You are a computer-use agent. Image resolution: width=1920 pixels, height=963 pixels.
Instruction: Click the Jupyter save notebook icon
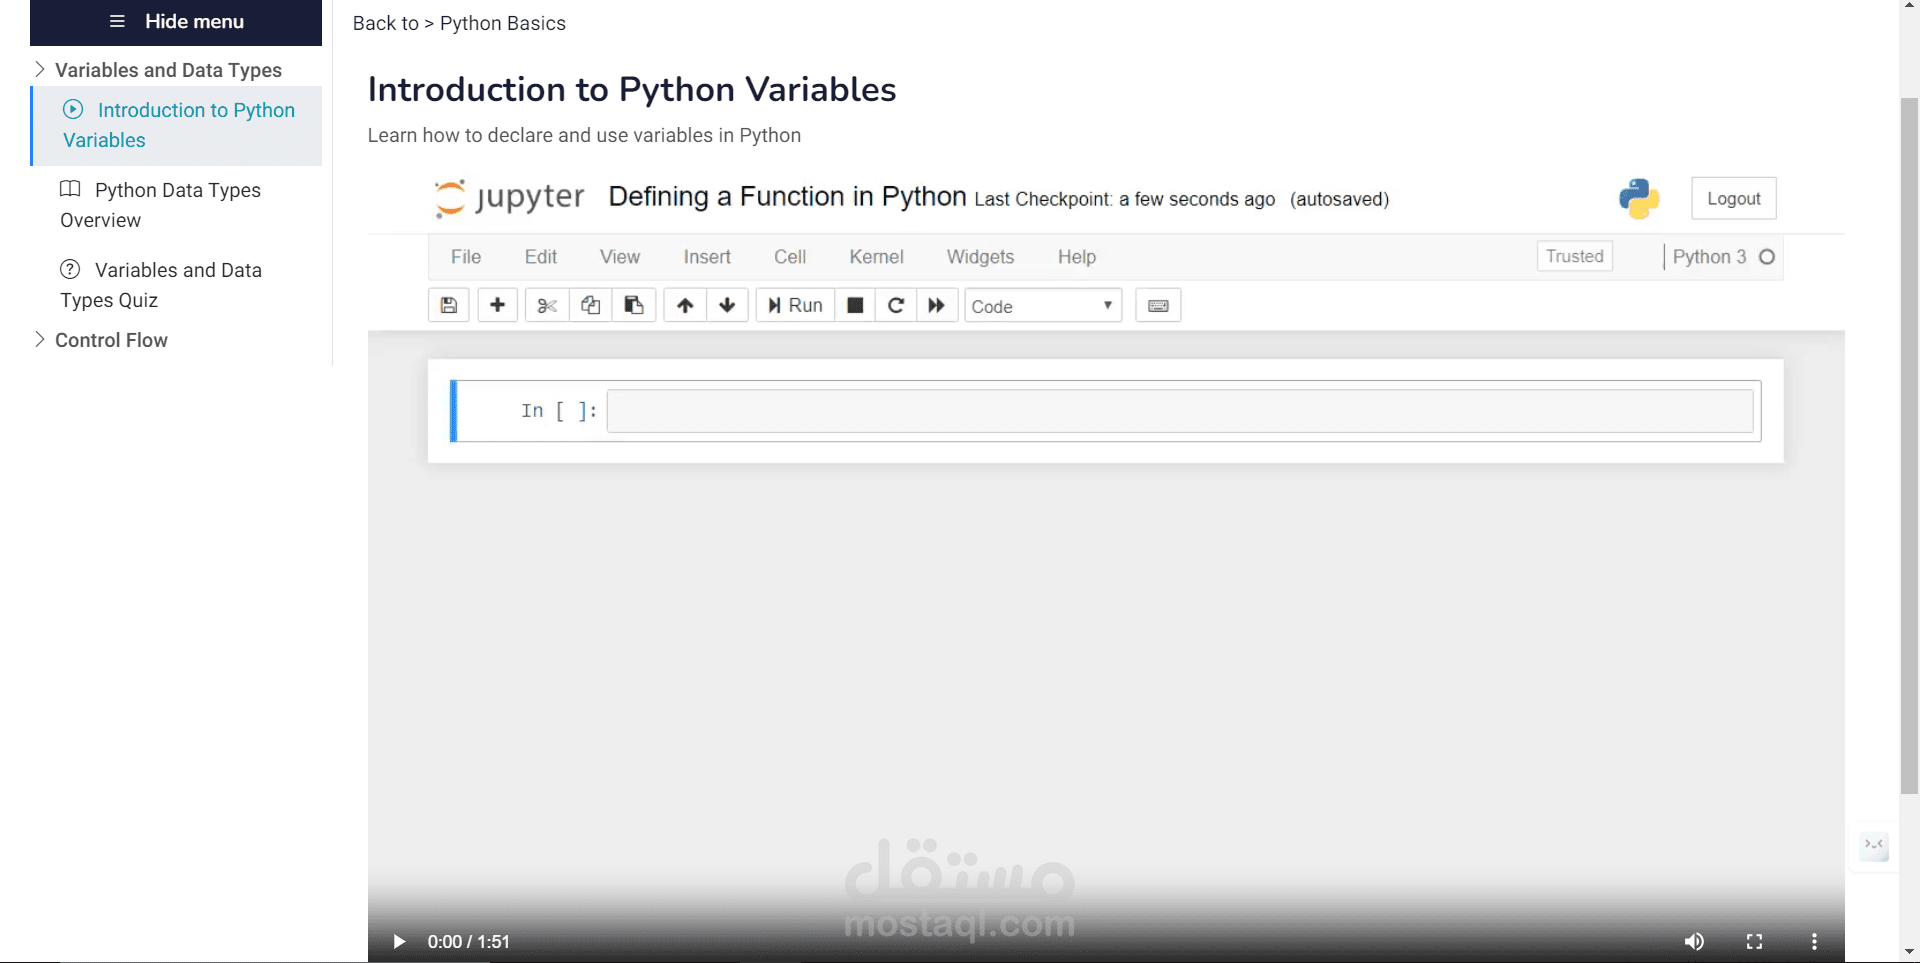pyautogui.click(x=449, y=305)
